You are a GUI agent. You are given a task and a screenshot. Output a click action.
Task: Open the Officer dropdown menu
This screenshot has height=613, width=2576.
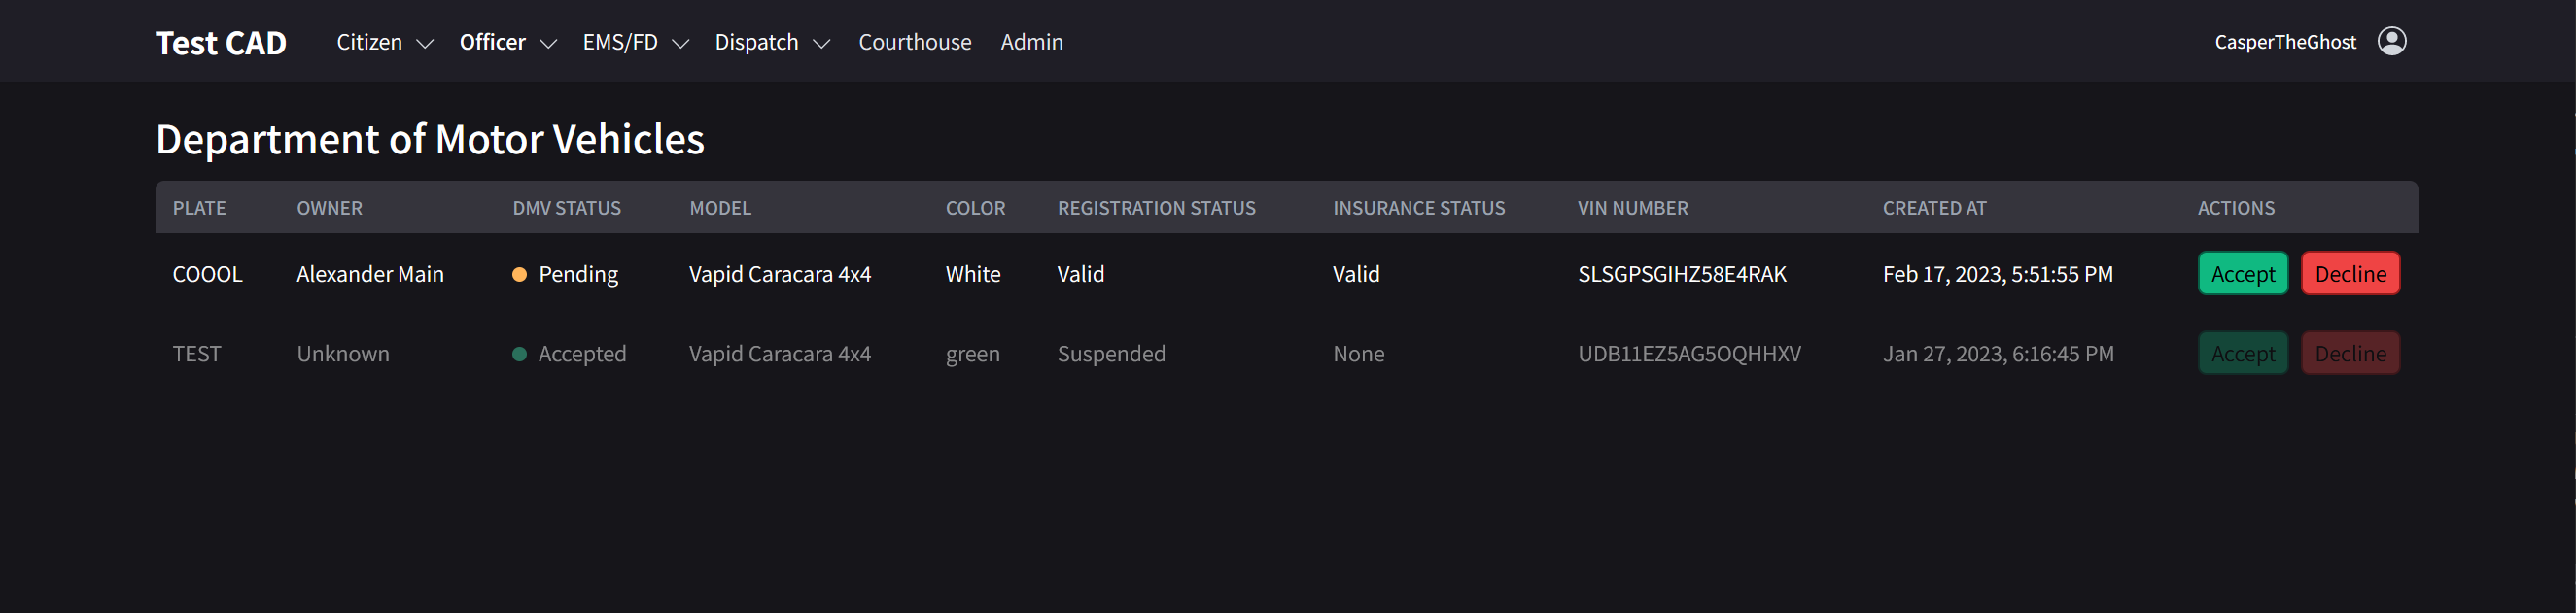click(507, 42)
